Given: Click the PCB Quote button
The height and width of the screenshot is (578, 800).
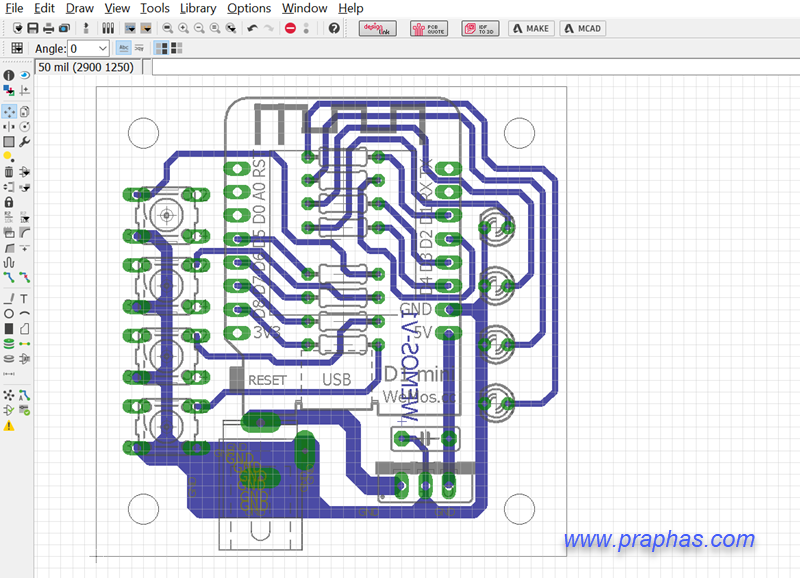Looking at the screenshot, I should click(x=429, y=29).
